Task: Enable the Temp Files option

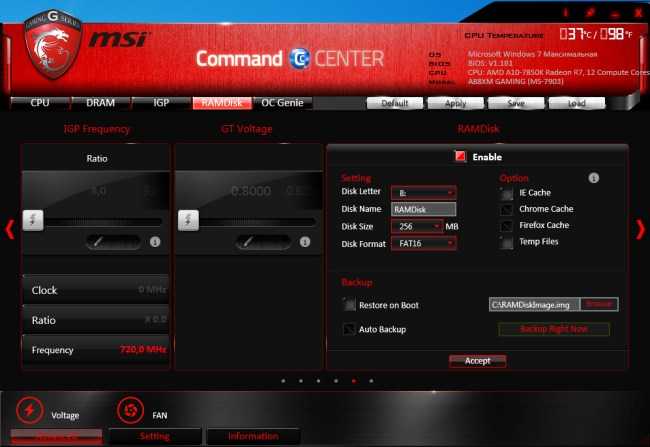Action: point(506,242)
